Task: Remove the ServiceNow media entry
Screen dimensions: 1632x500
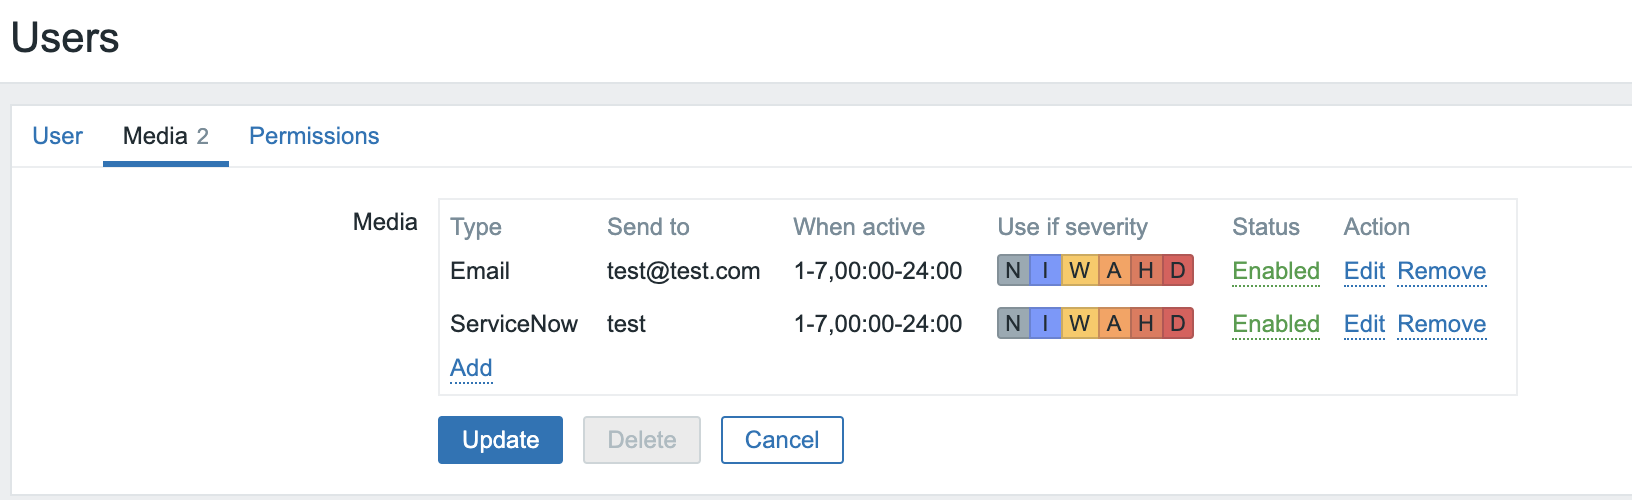Action: (x=1441, y=324)
